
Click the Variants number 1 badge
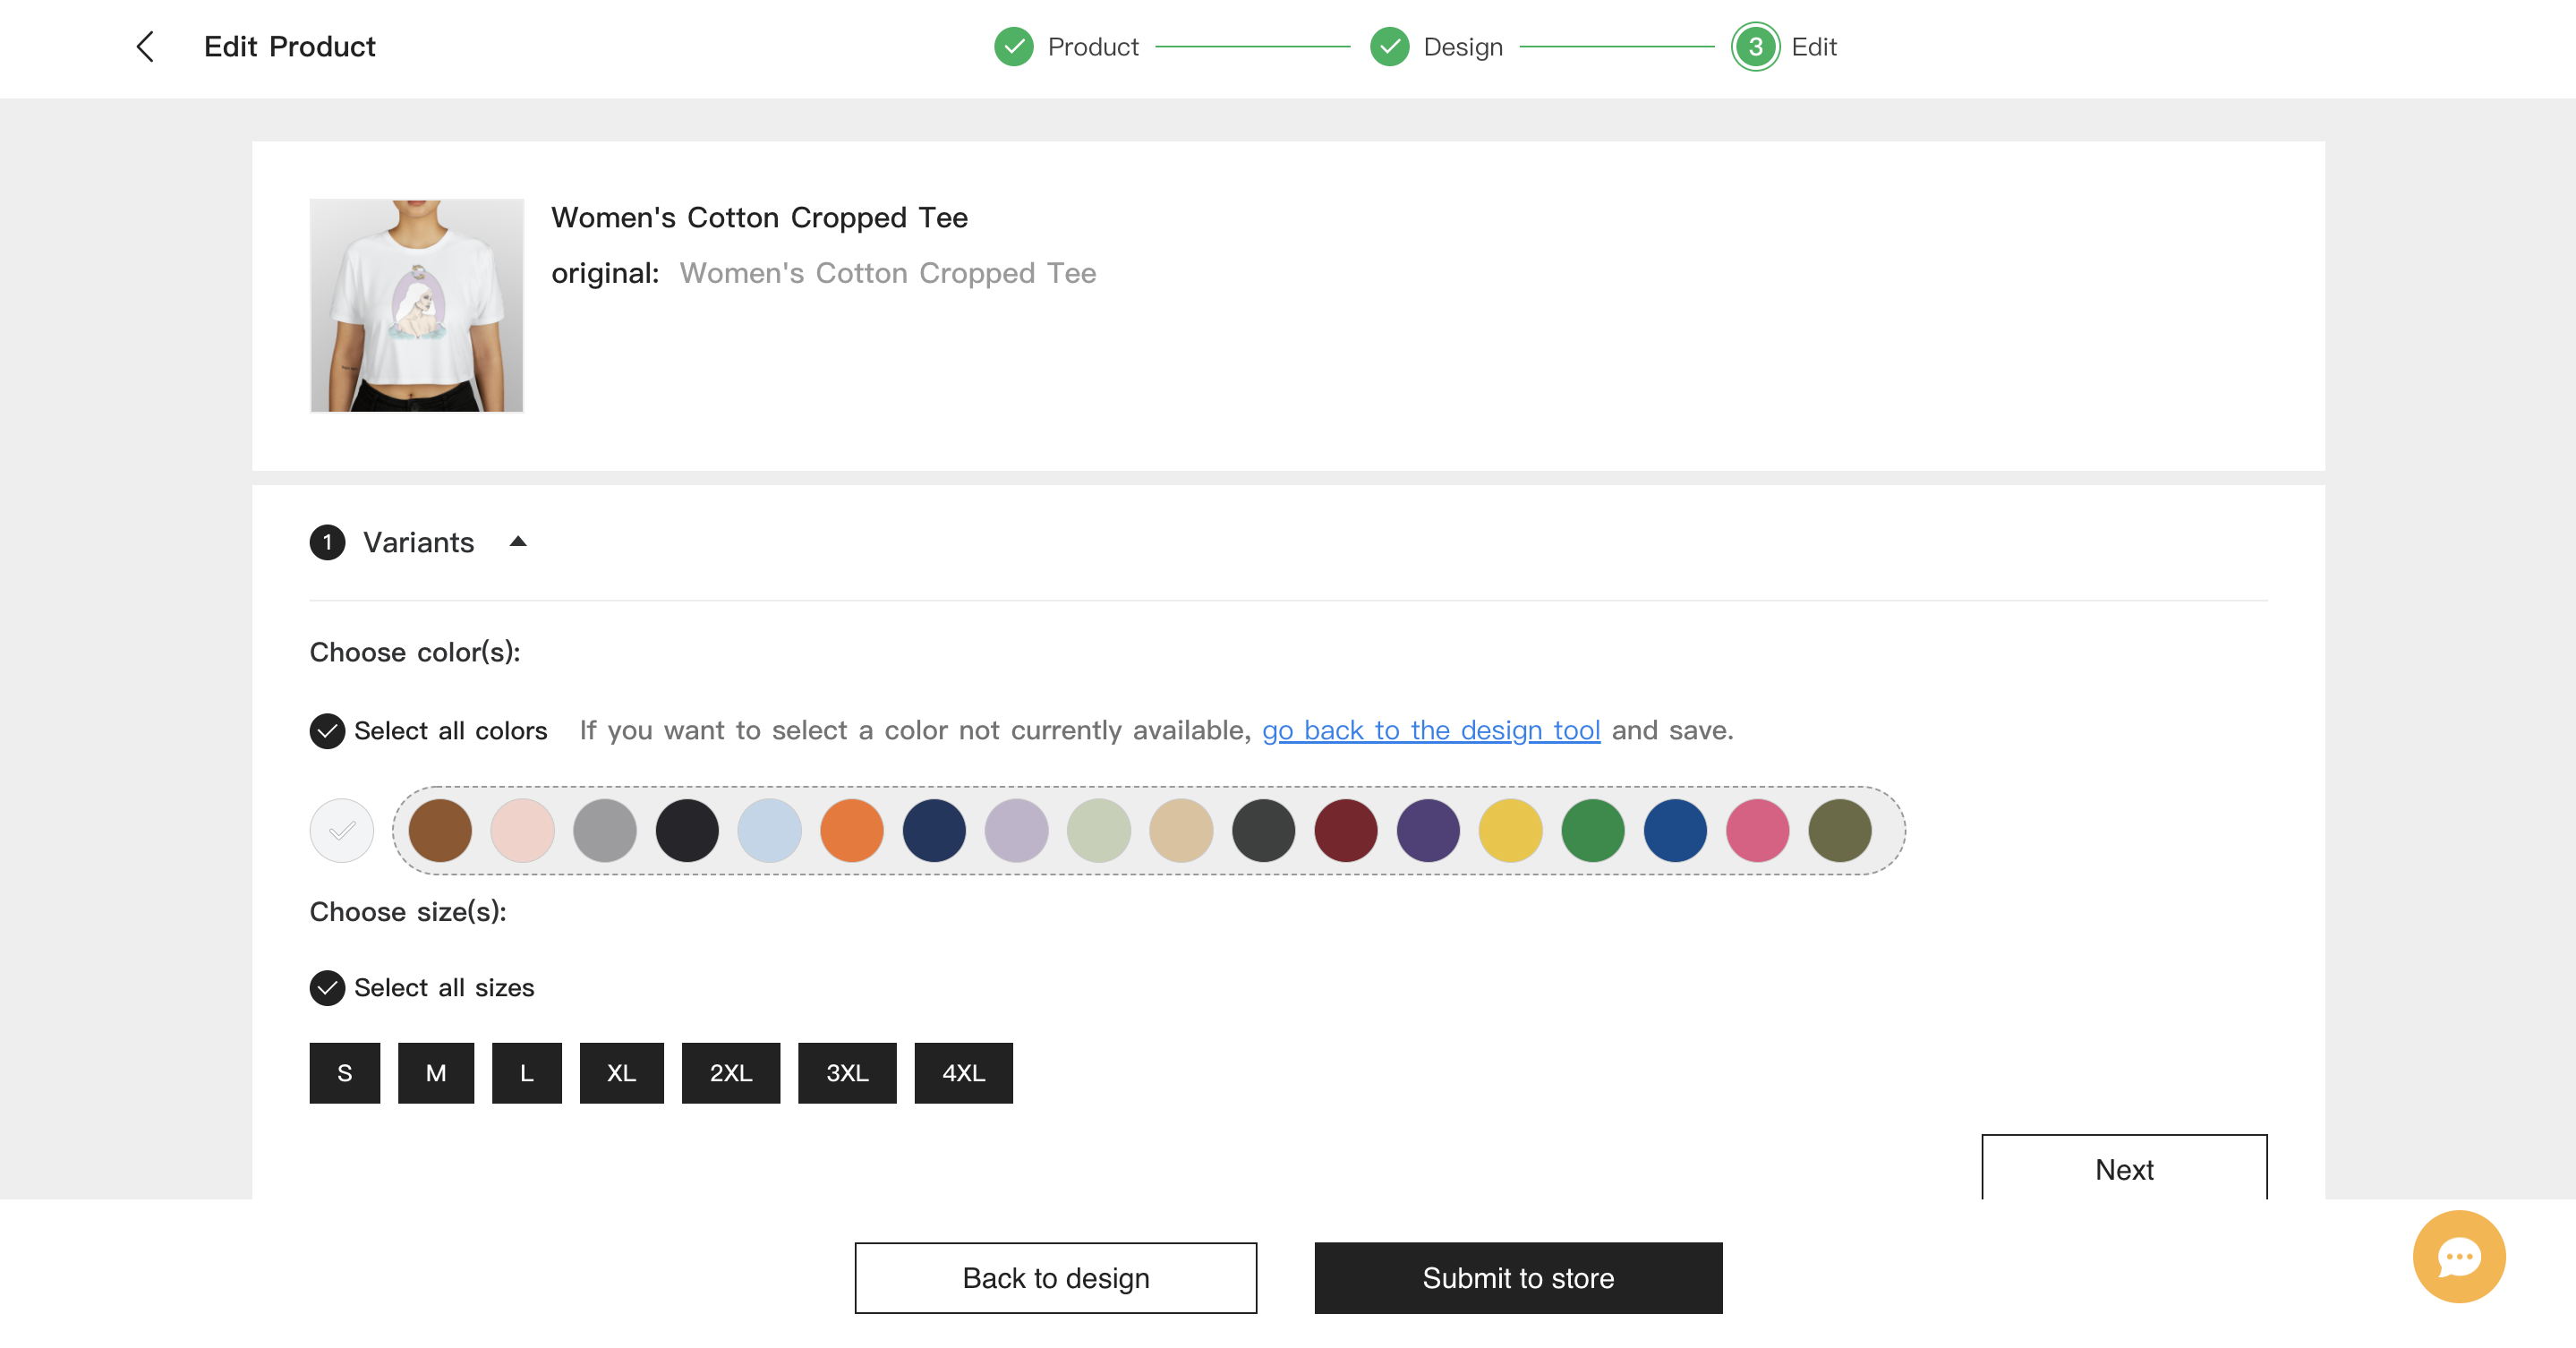click(327, 542)
